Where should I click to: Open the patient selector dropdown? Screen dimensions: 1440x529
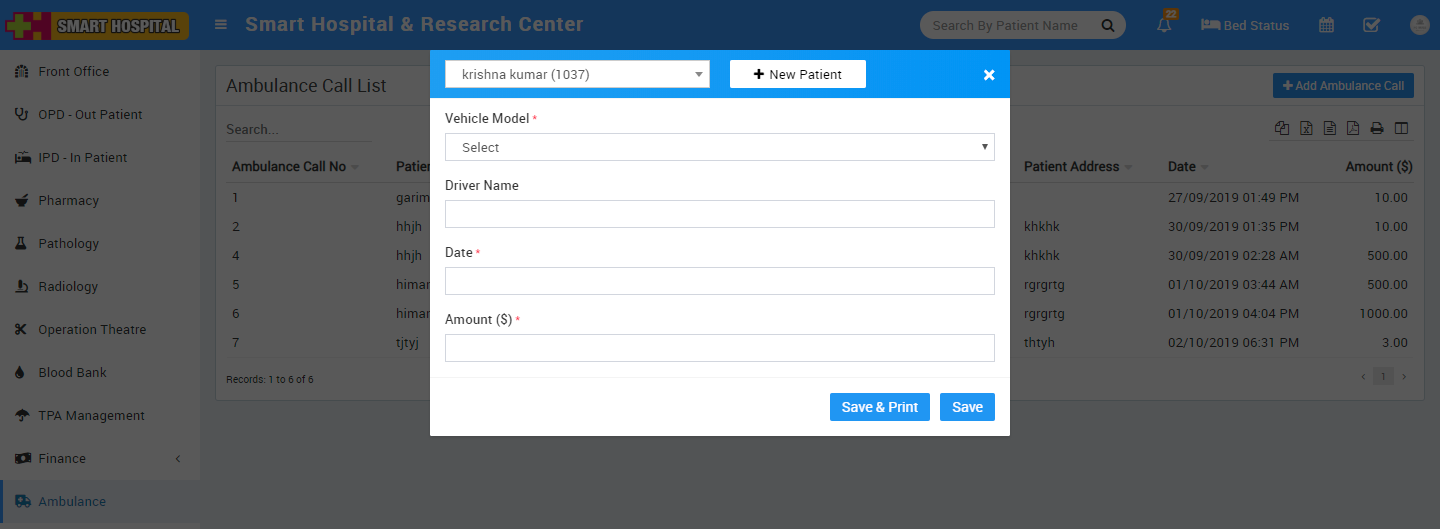point(577,74)
